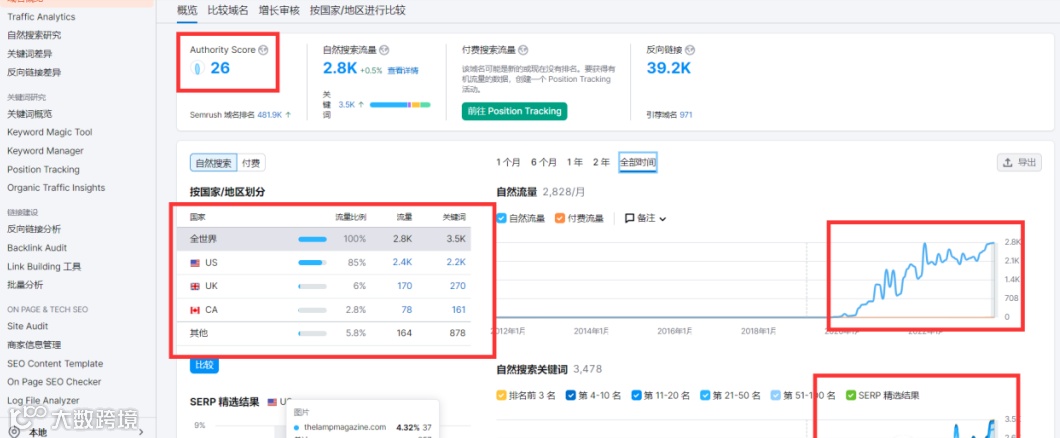Open 自然搜索研究 in sidebar
The width and height of the screenshot is (1060, 438).
pos(34,35)
